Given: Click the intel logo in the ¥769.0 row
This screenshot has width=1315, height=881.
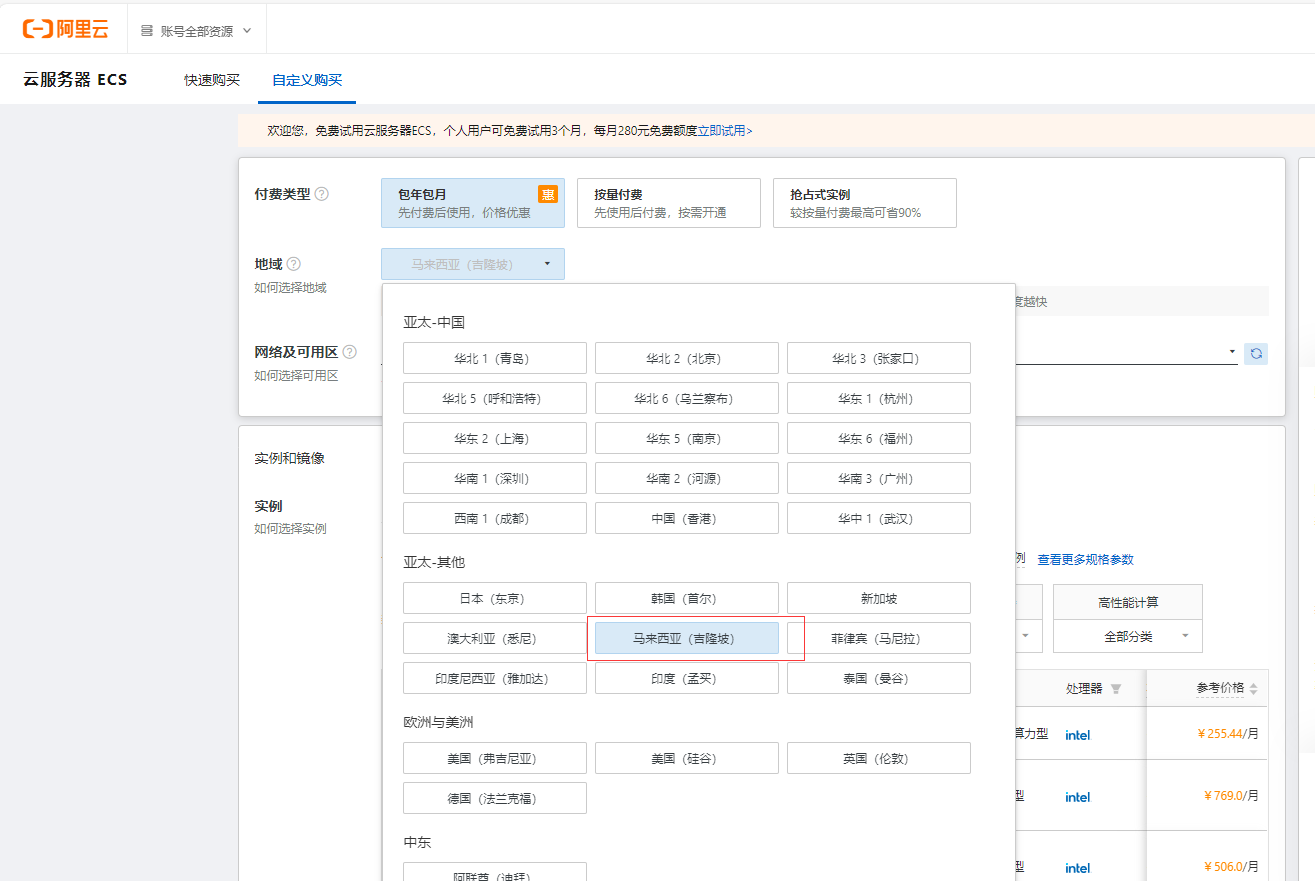Looking at the screenshot, I should click(1078, 797).
